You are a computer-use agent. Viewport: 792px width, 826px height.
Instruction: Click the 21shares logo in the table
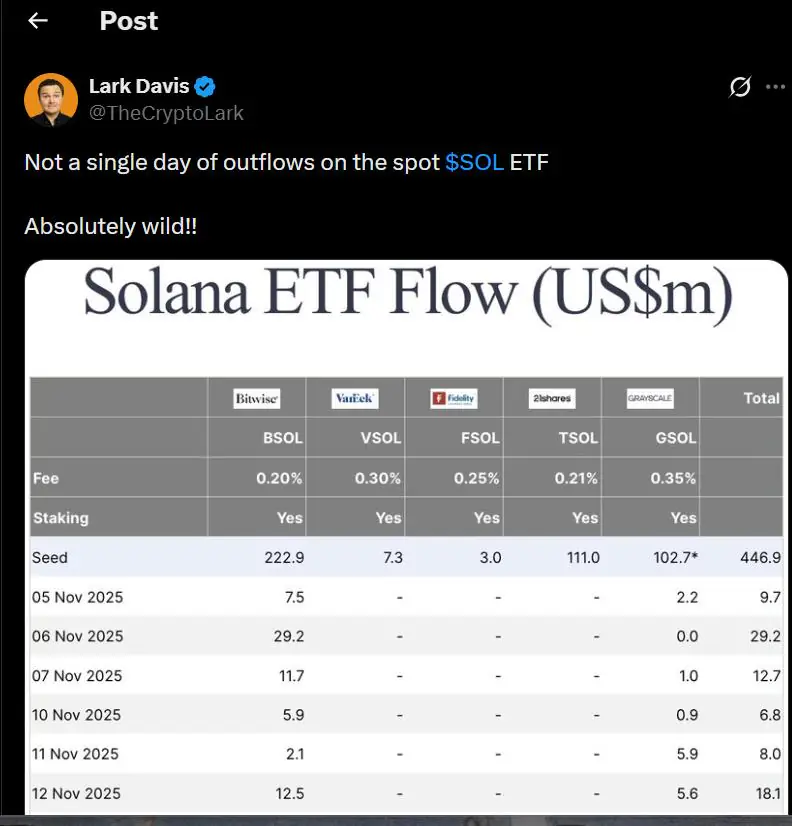(552, 398)
